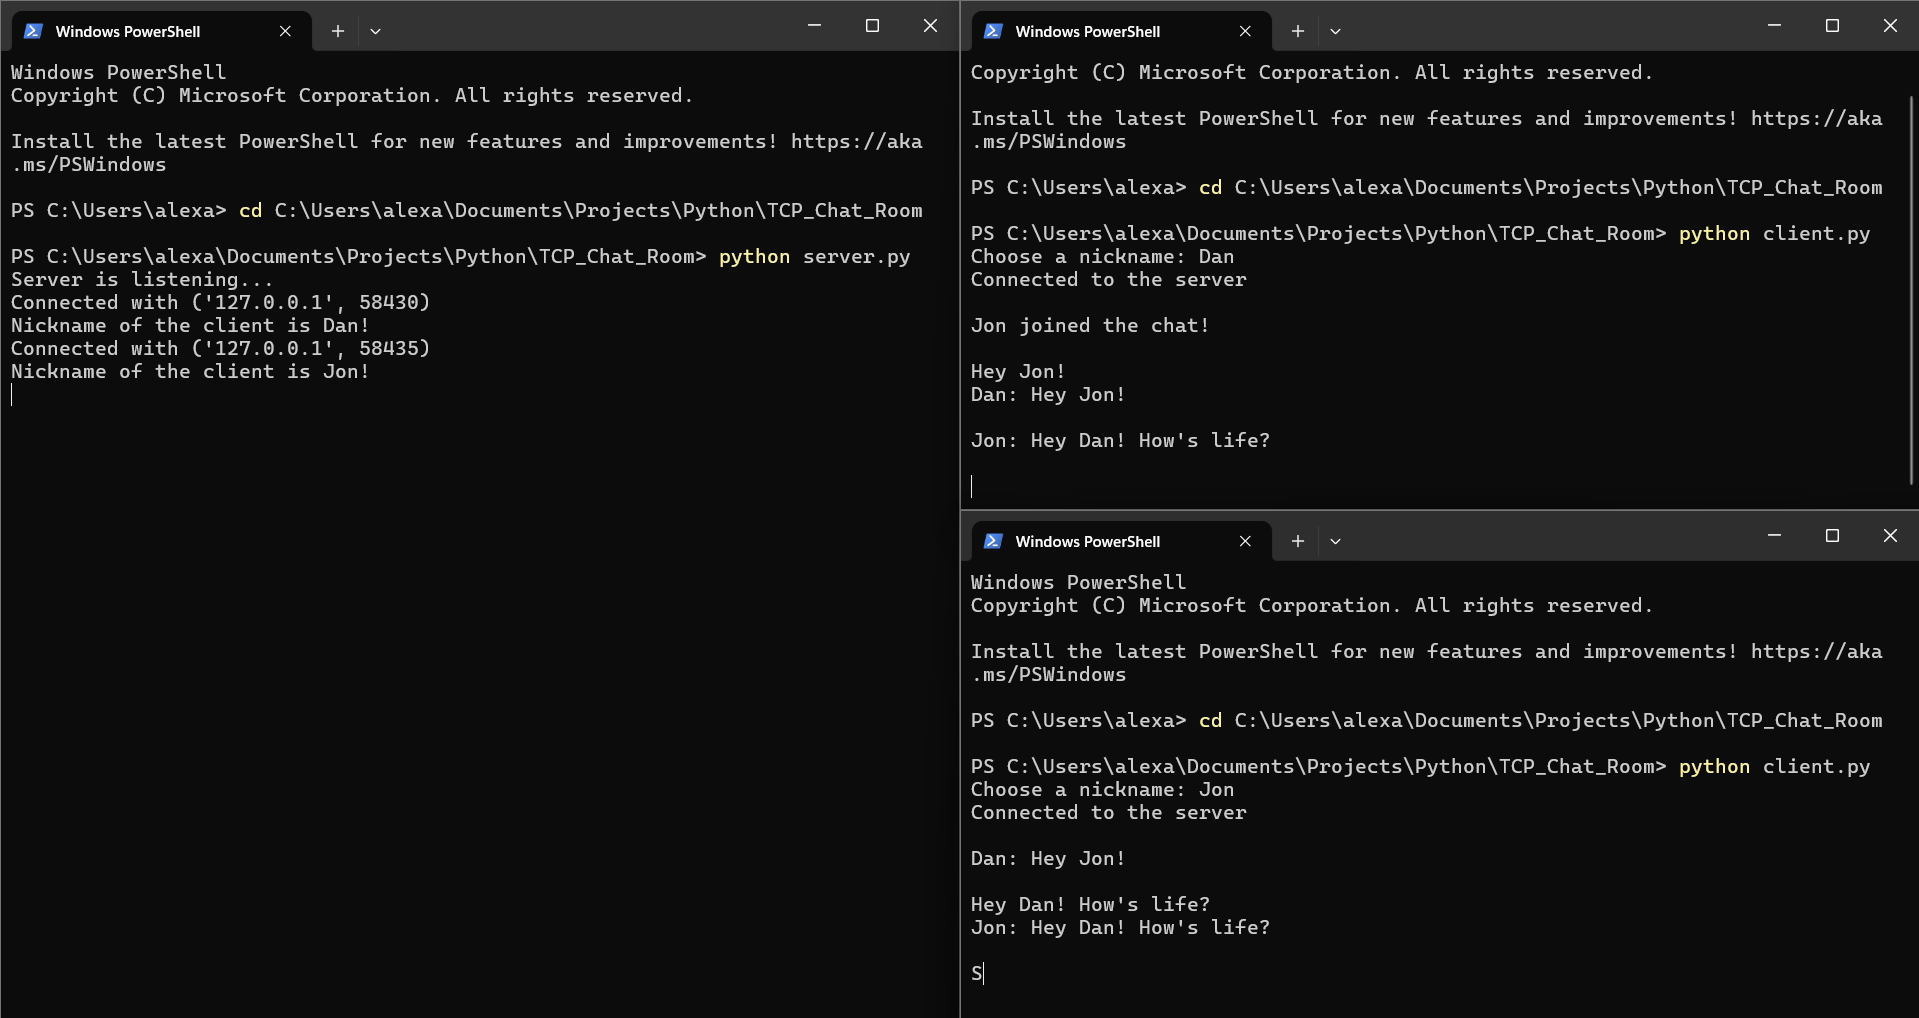Close the tab in the Dan client window
This screenshot has width=1919, height=1018.
pyautogui.click(x=1245, y=31)
